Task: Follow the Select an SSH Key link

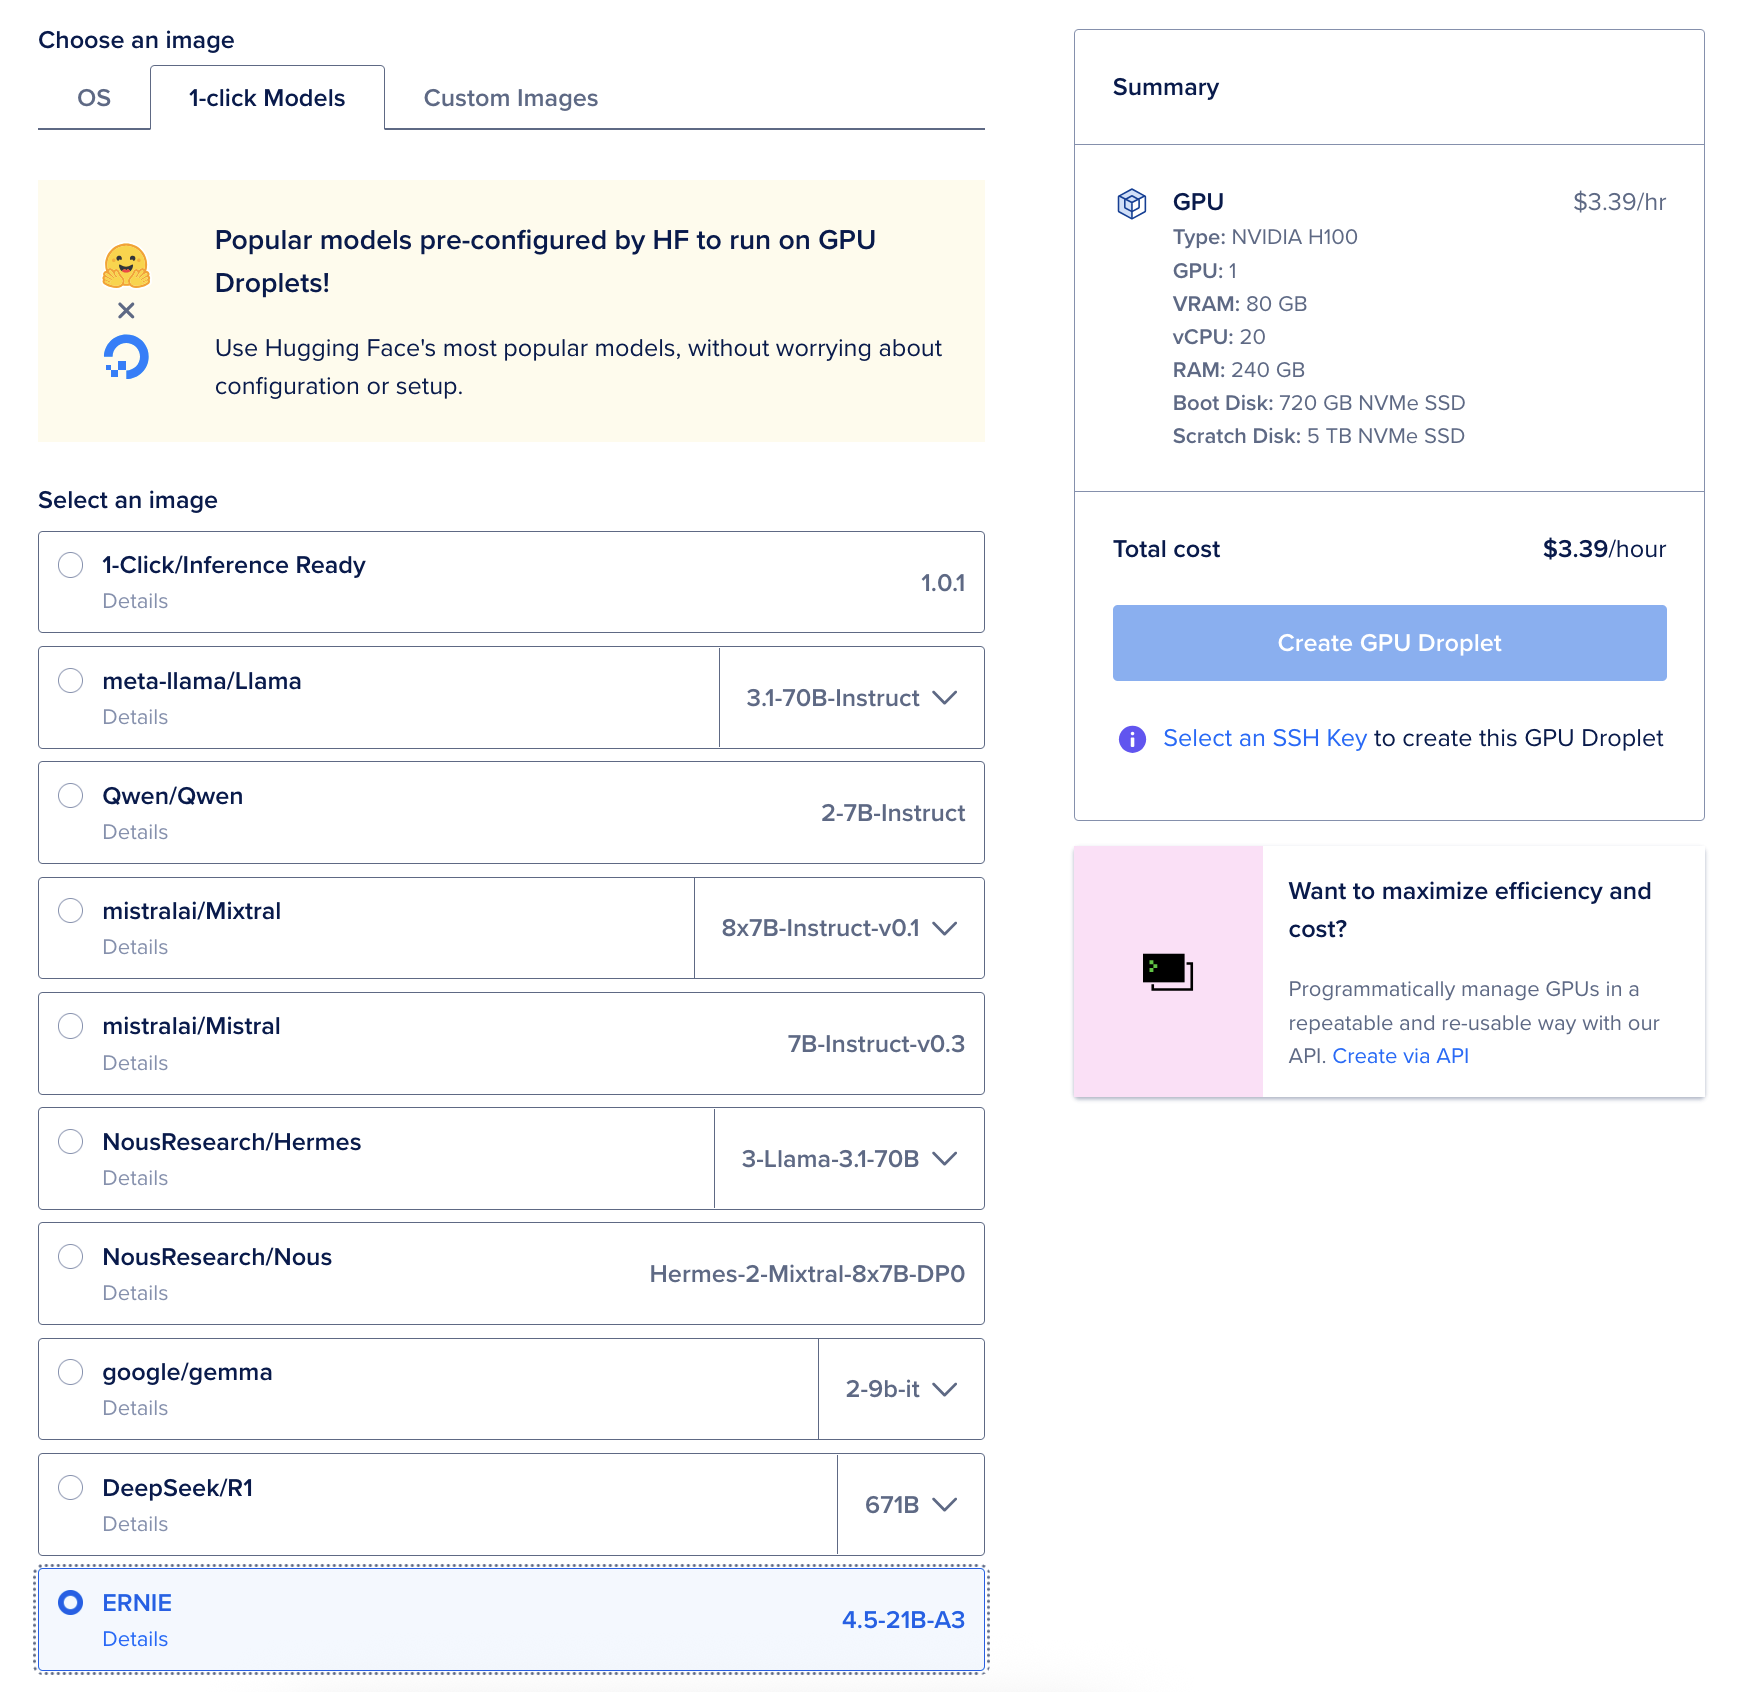Action: point(1264,739)
